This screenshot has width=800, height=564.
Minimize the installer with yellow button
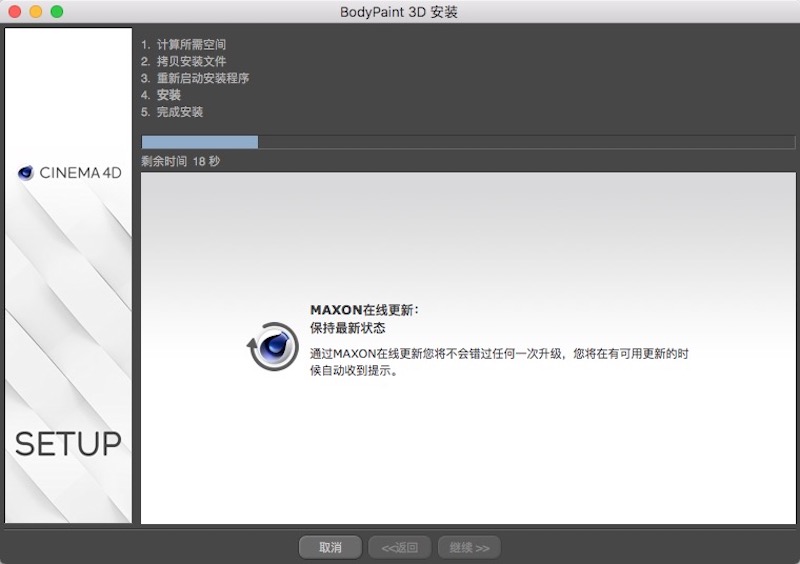(x=36, y=11)
